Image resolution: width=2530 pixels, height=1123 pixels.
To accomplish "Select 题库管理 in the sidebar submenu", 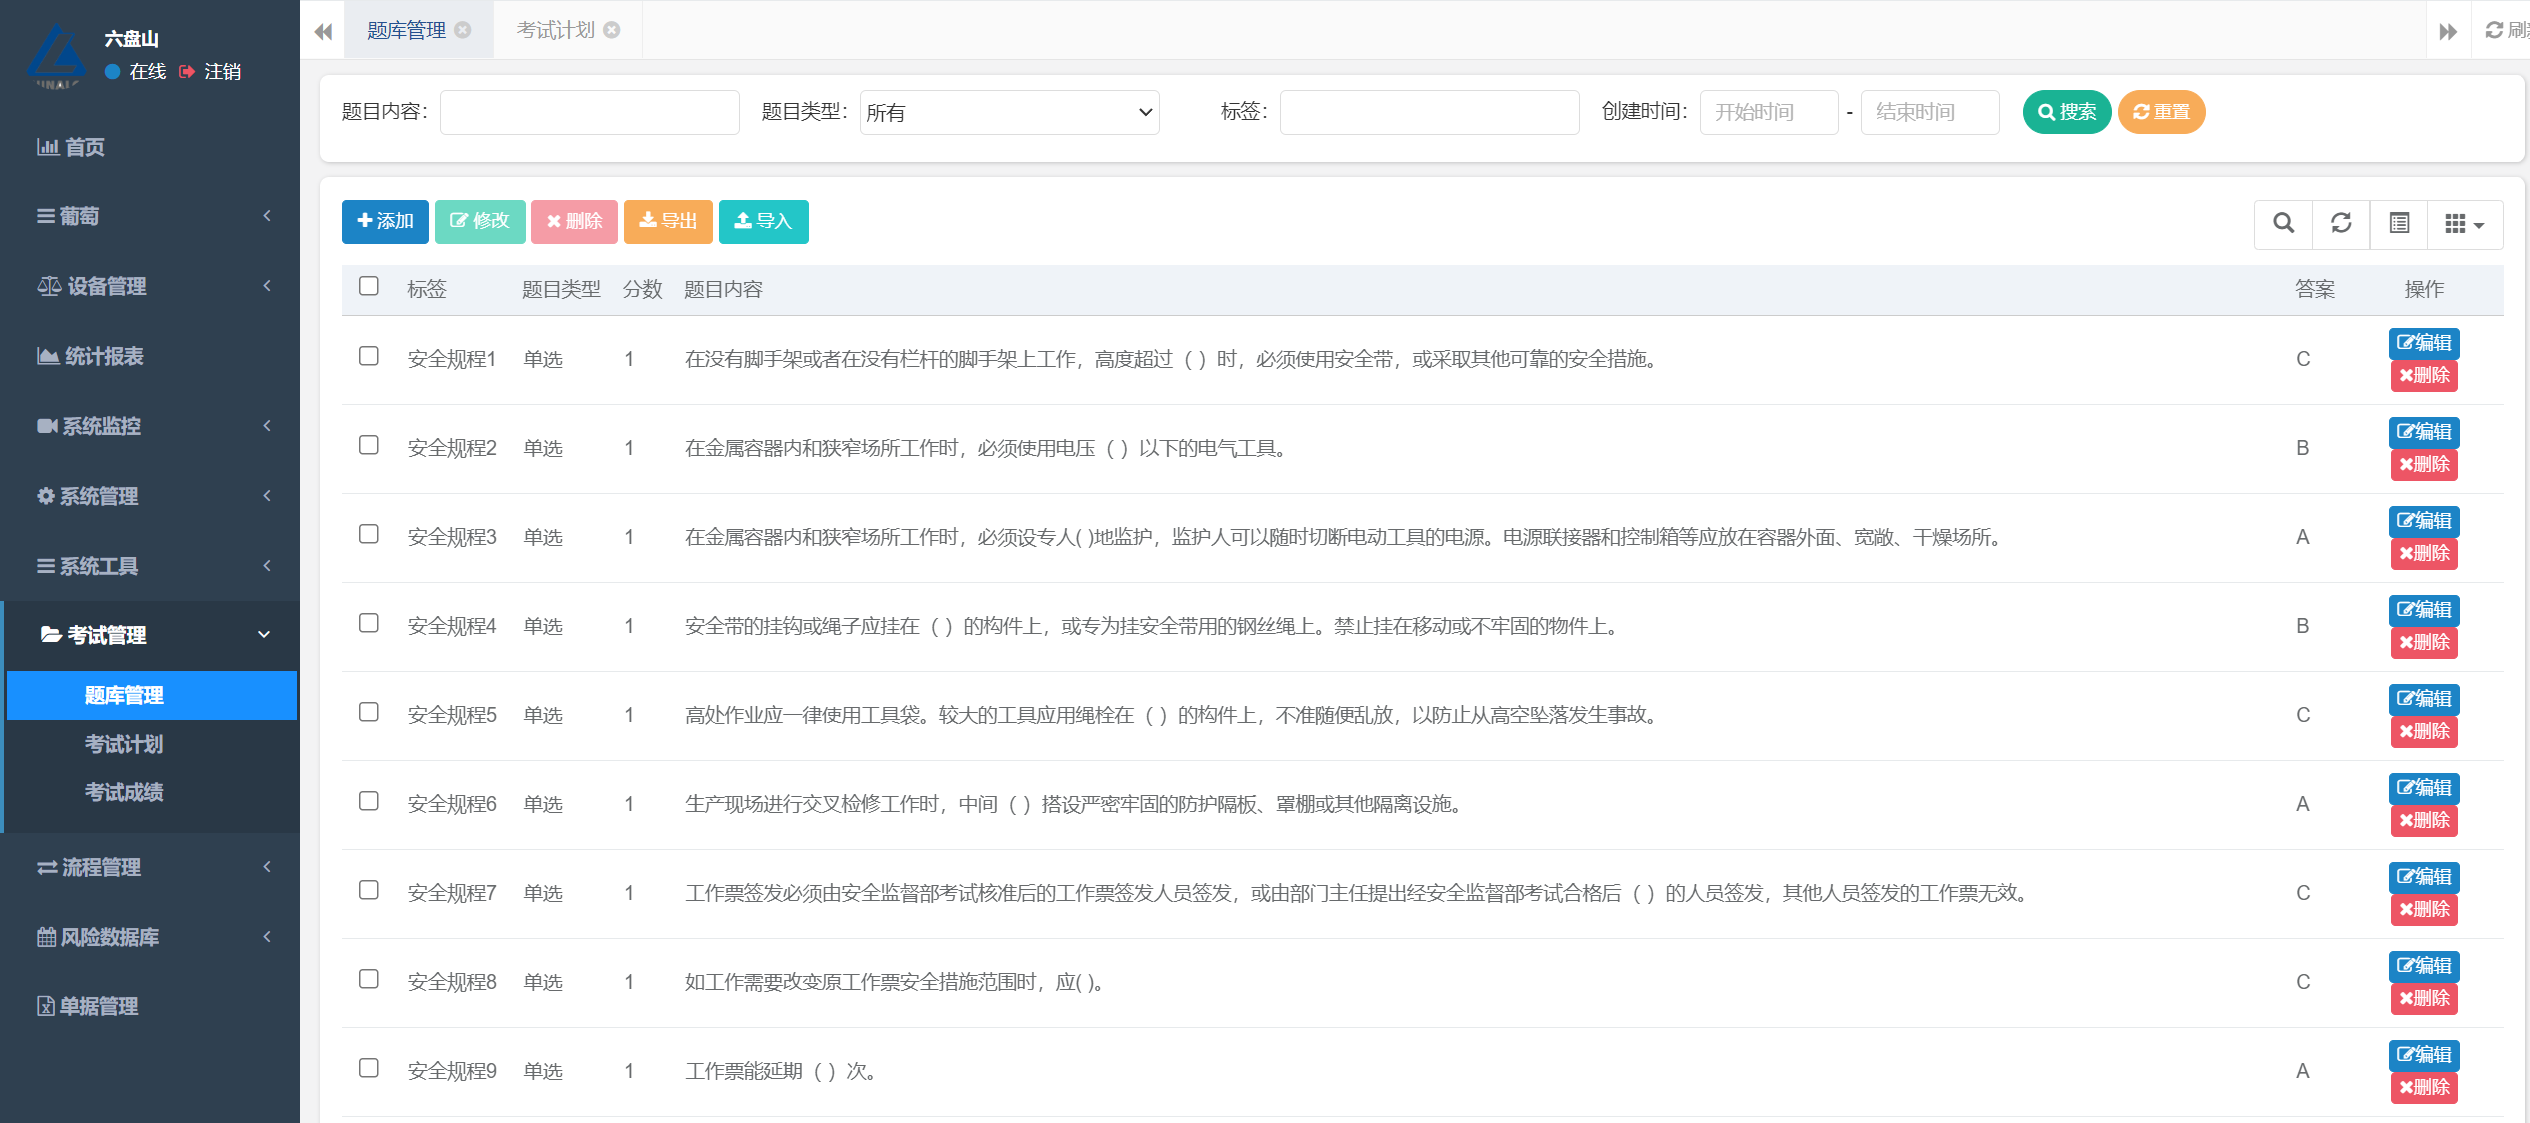I will 152,695.
